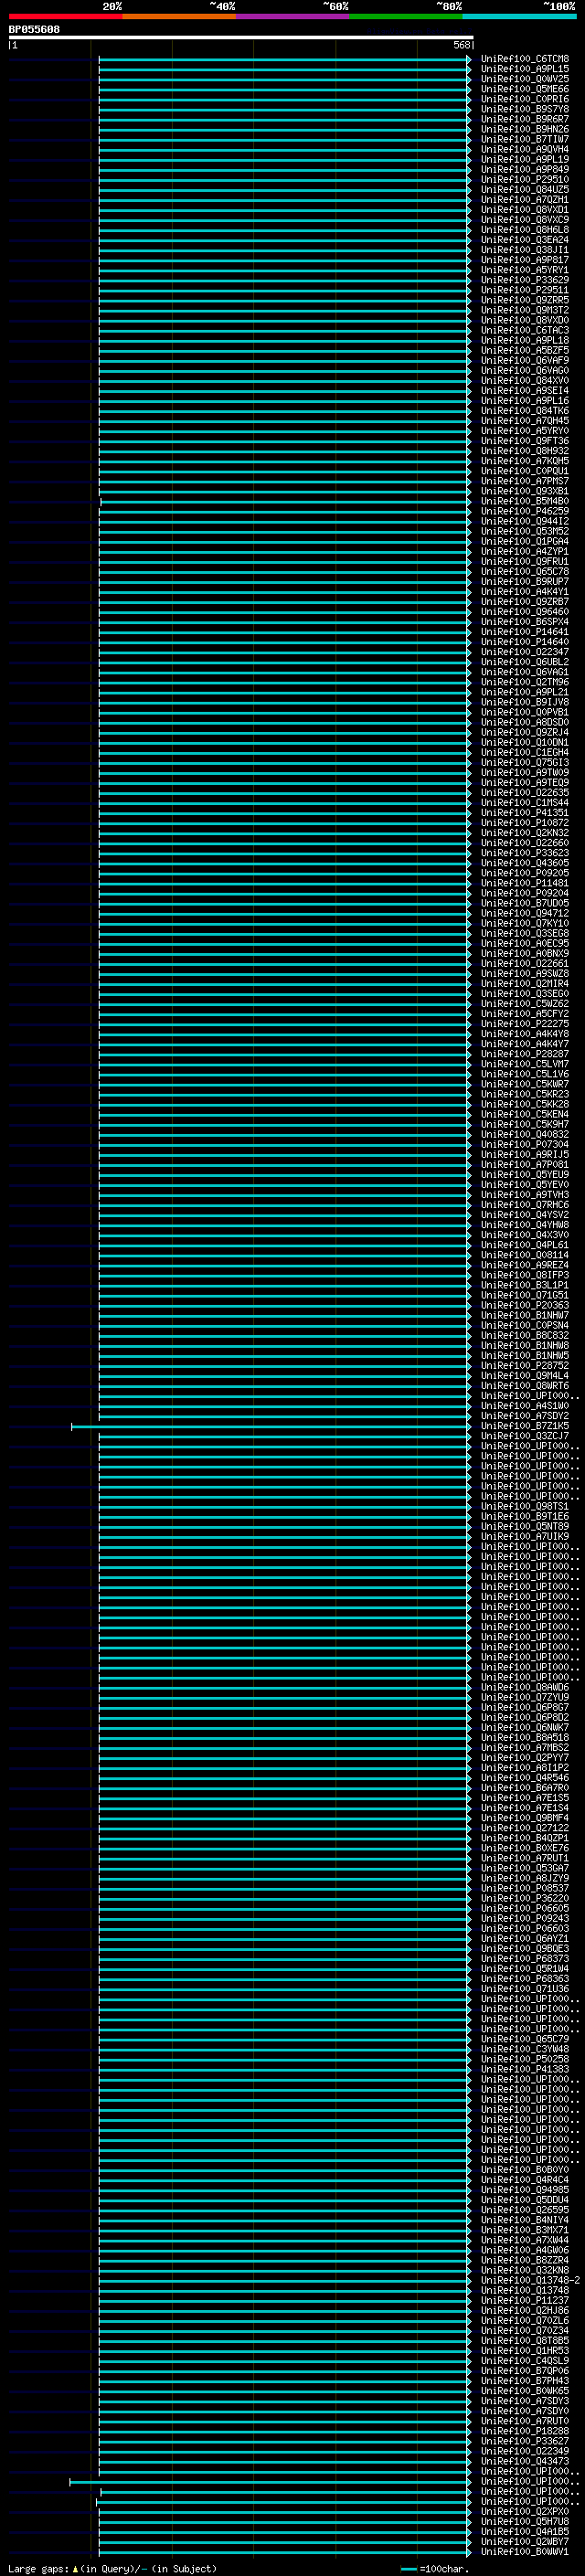
Task: Select hit UniRef100_A8DSD0
Action: [x=524, y=722]
